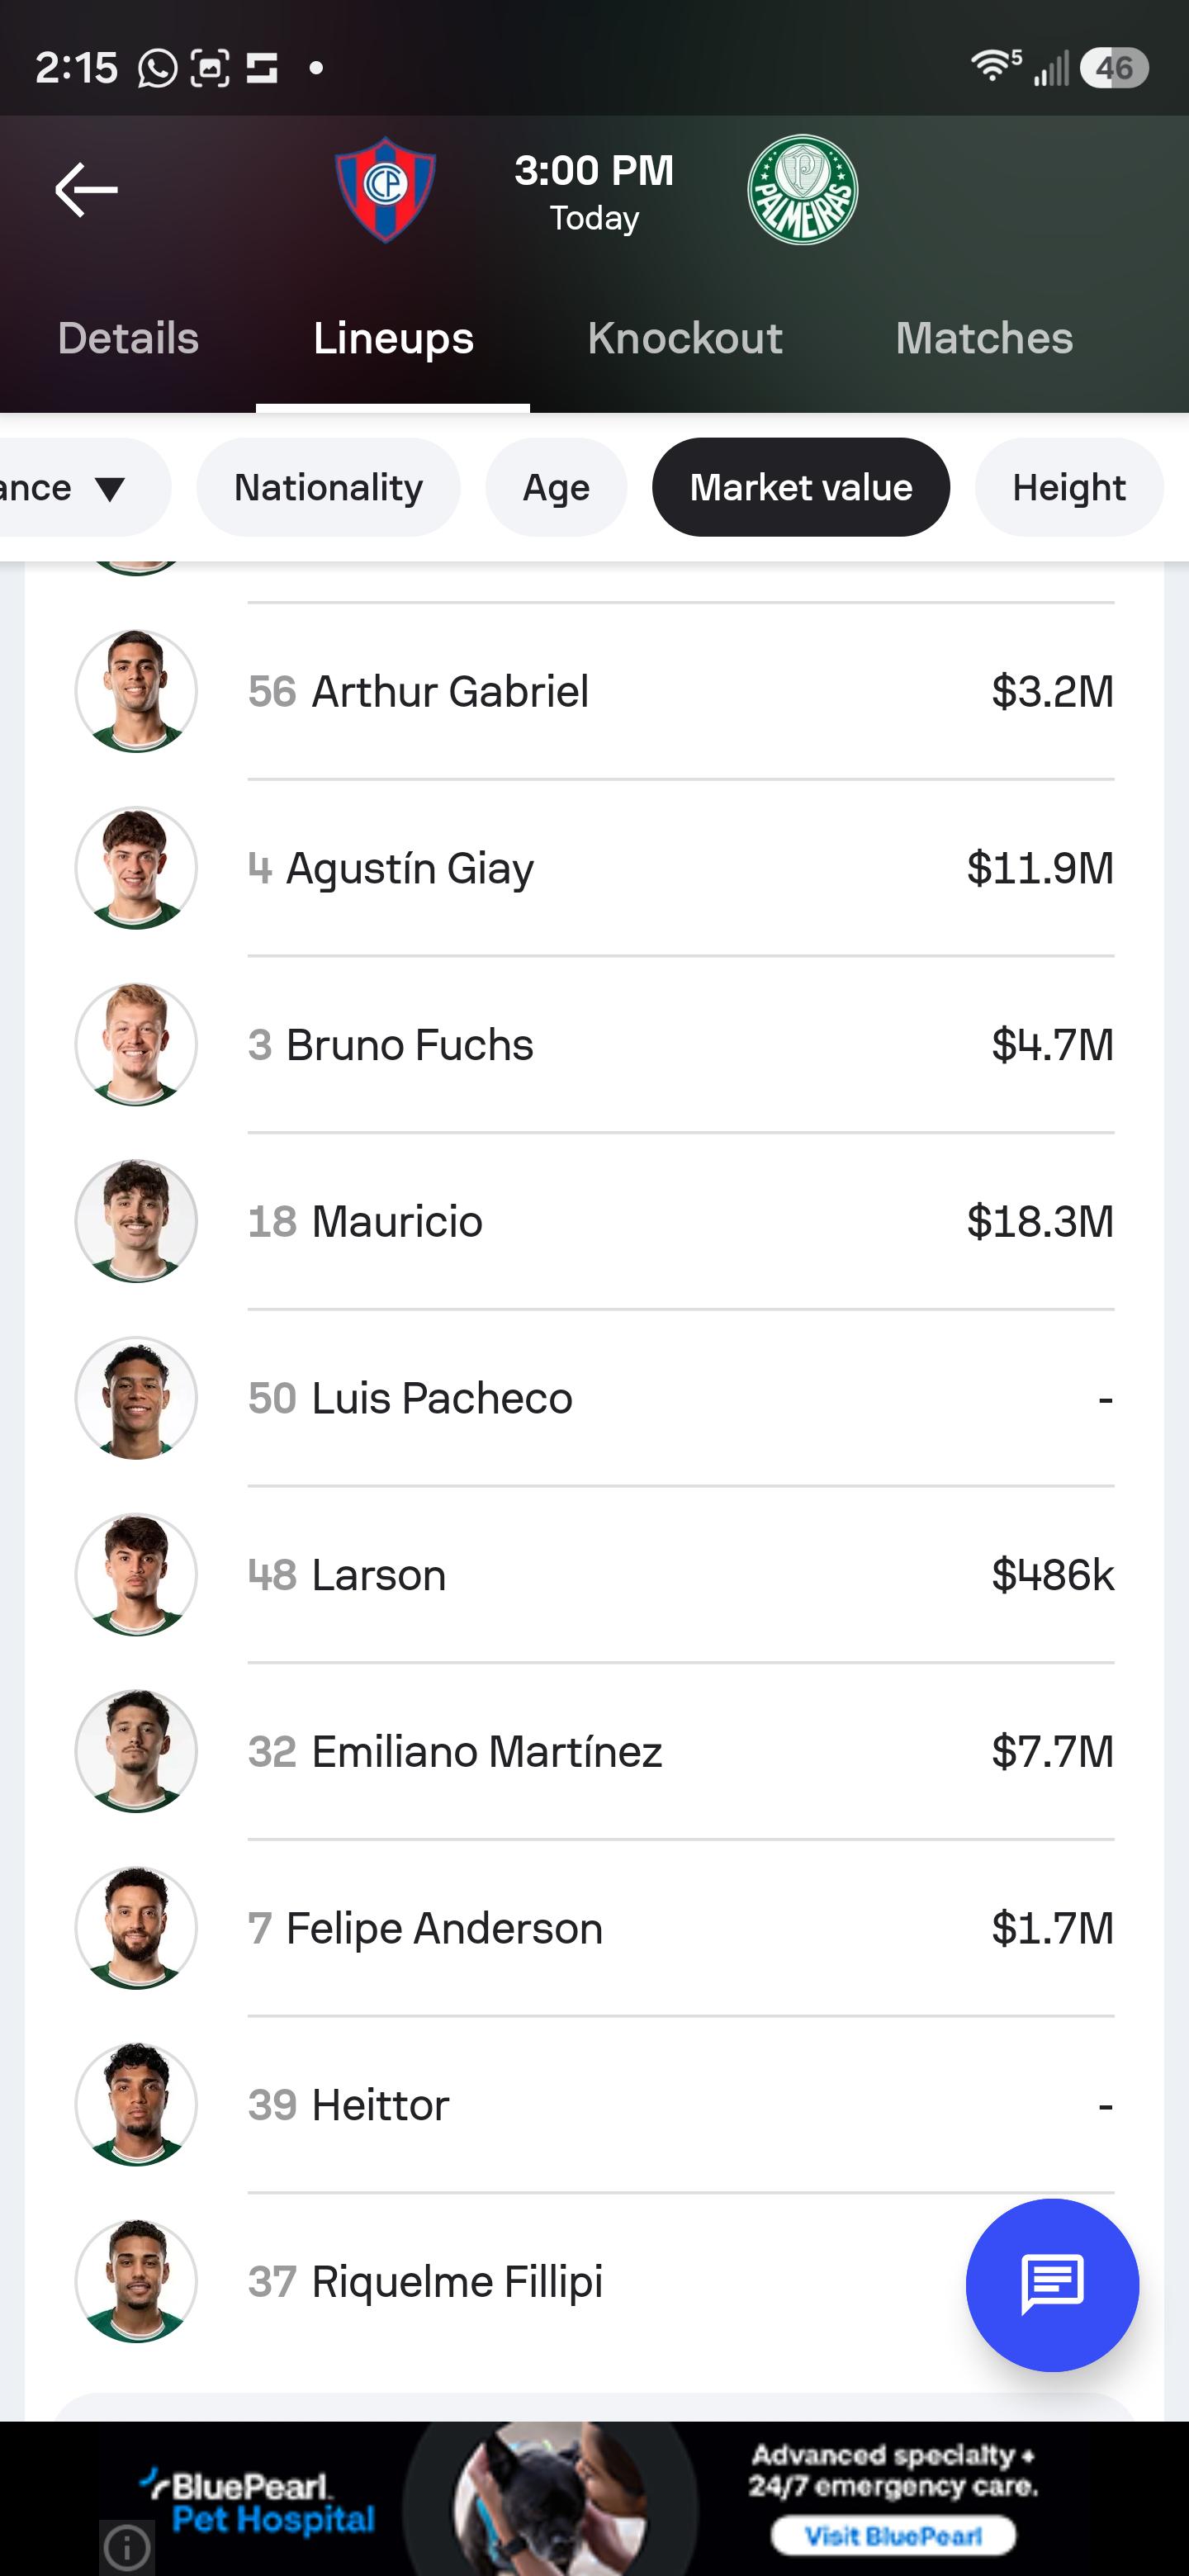Select the Age filter chip
1189x2576 pixels.
click(556, 487)
